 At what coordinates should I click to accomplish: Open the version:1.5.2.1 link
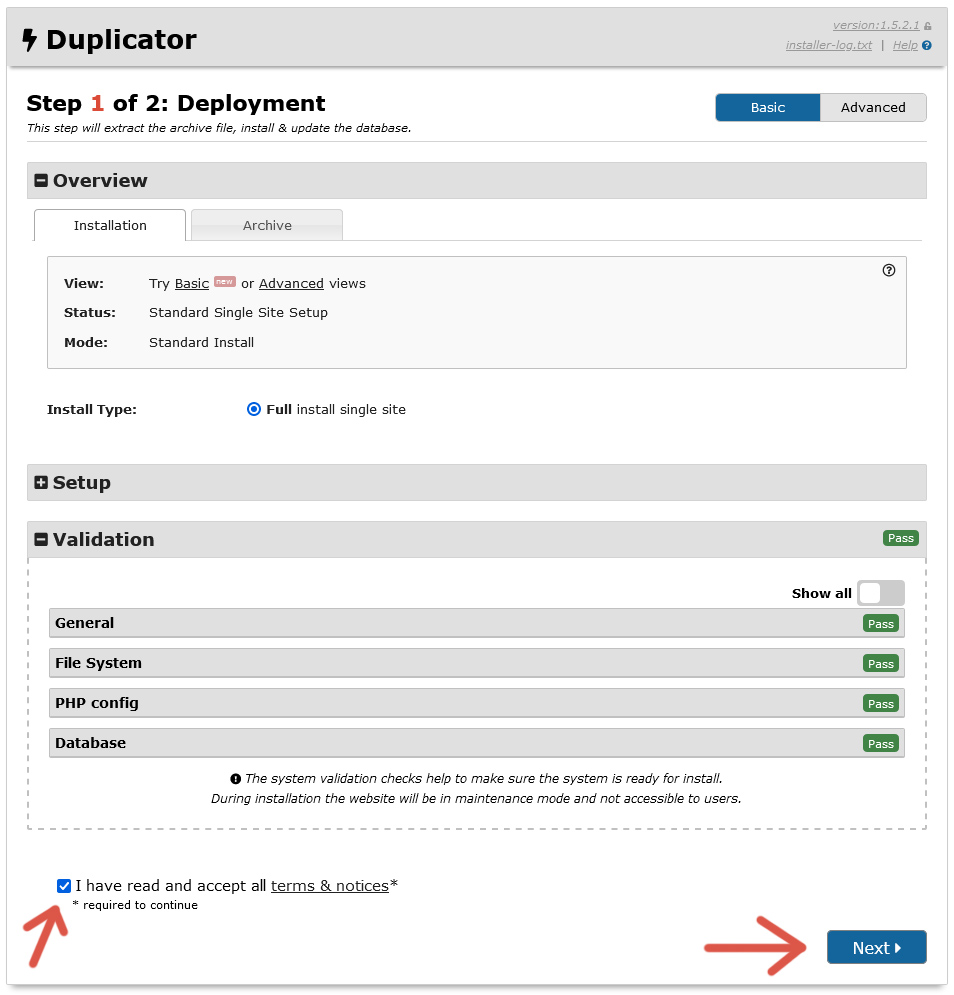coord(876,25)
